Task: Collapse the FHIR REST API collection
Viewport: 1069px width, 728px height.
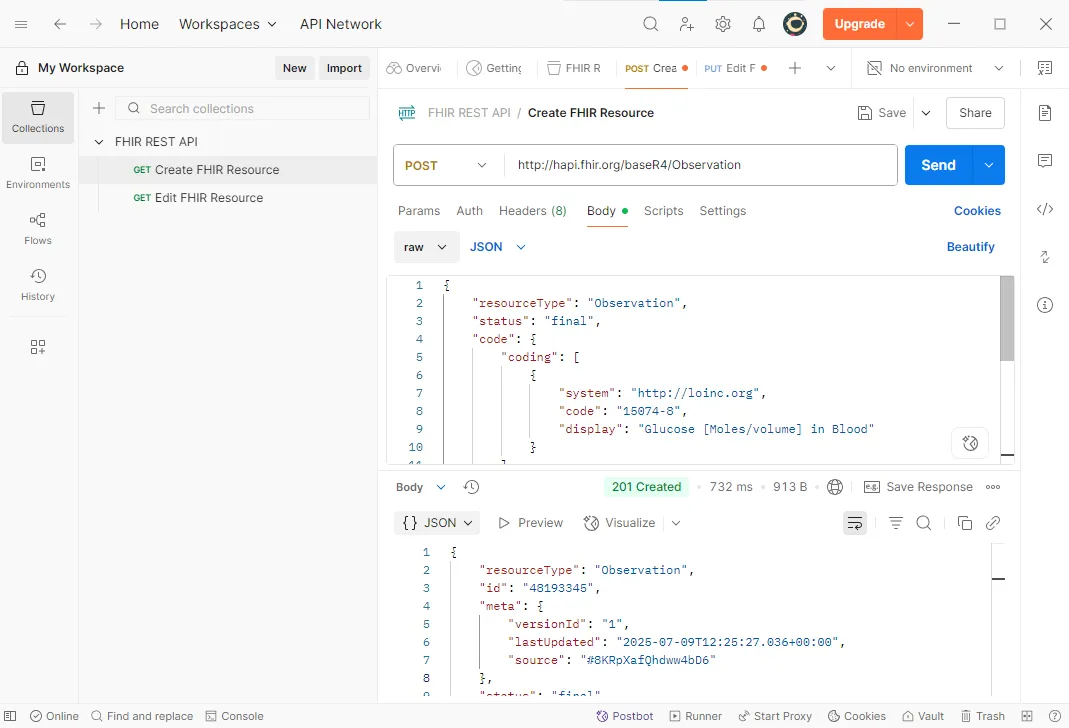Action: click(x=99, y=142)
